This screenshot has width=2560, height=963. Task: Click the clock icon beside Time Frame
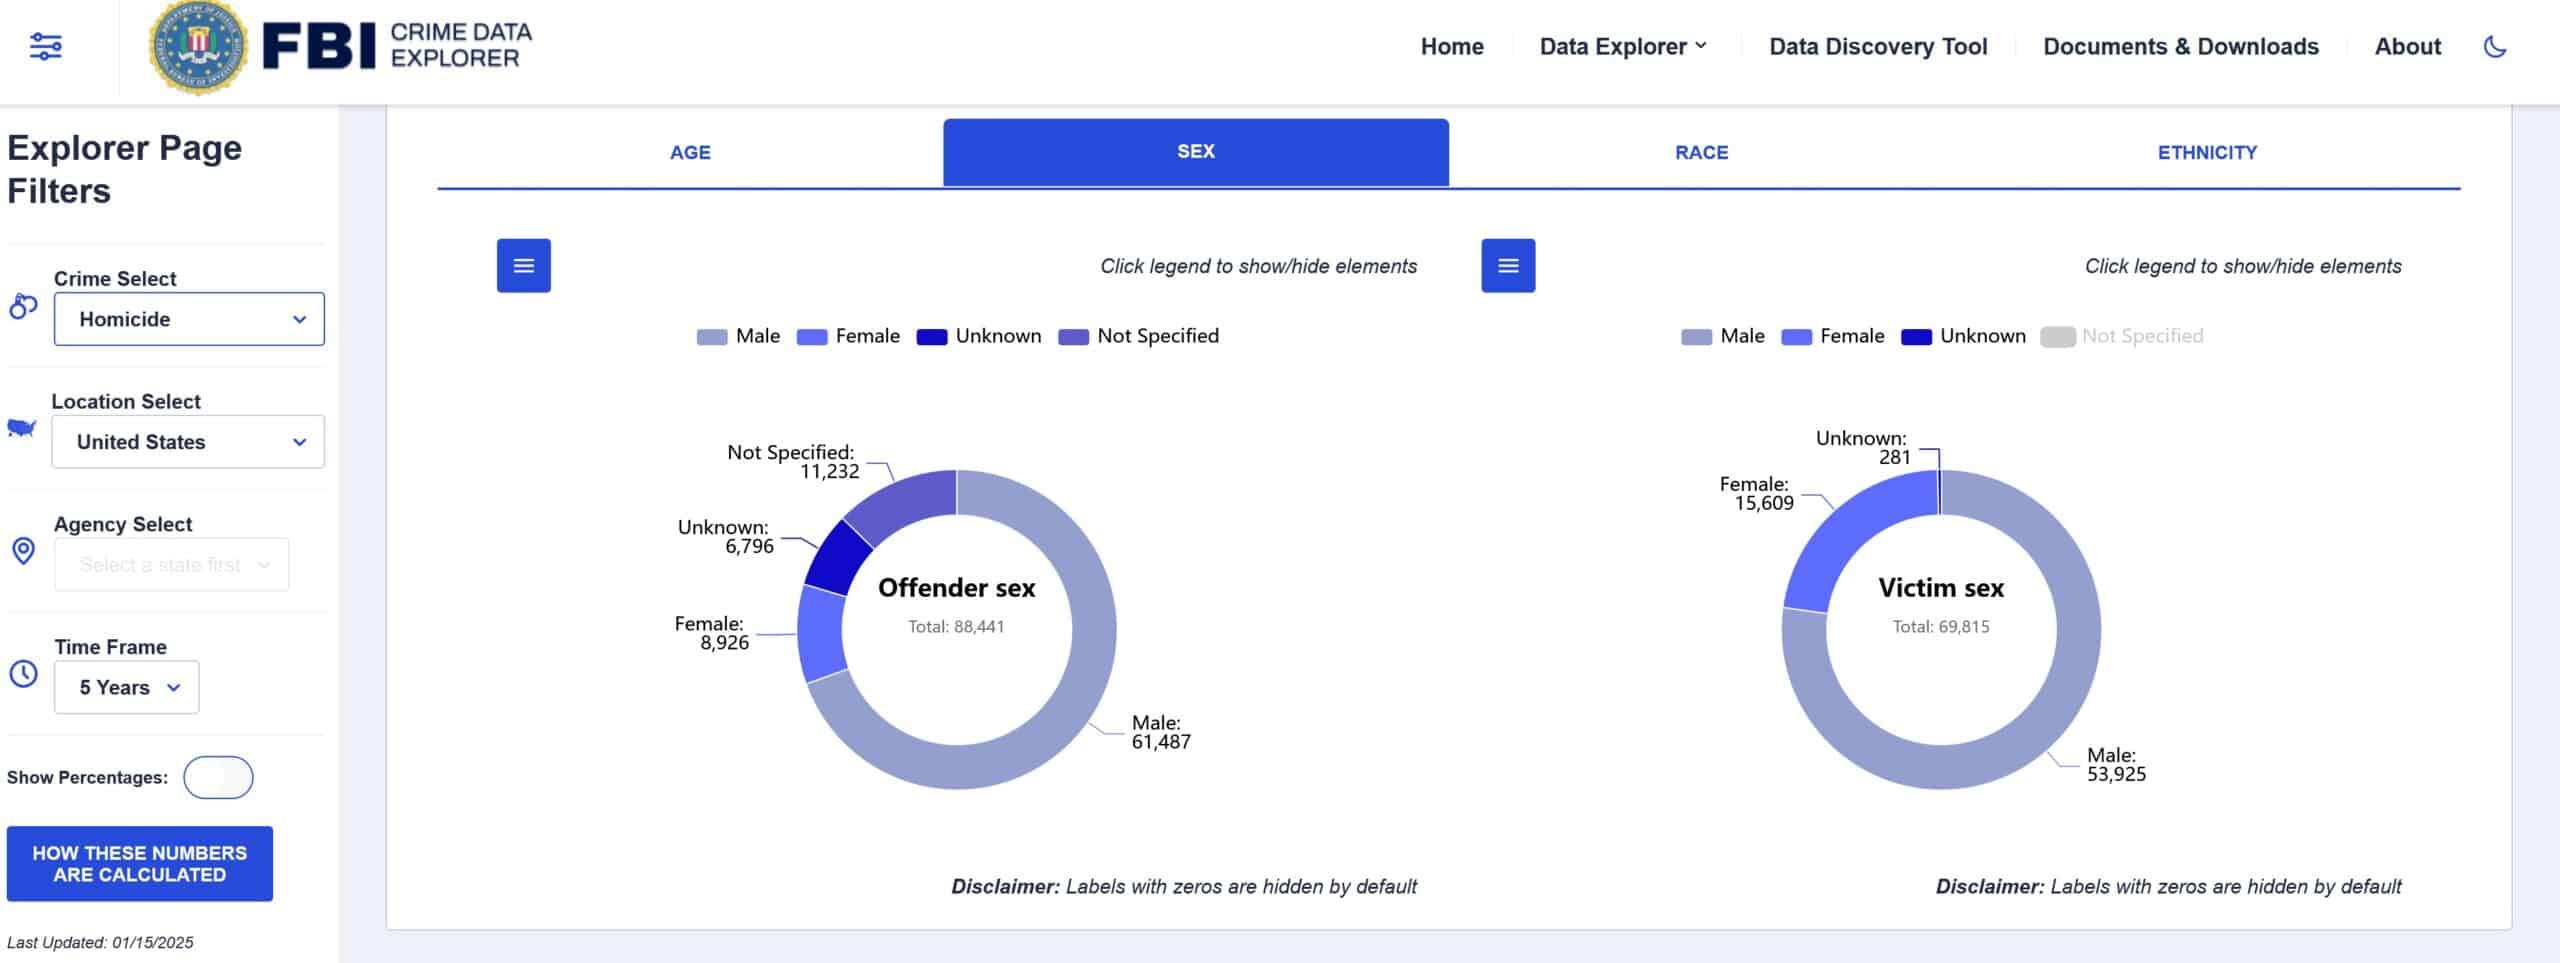click(23, 674)
